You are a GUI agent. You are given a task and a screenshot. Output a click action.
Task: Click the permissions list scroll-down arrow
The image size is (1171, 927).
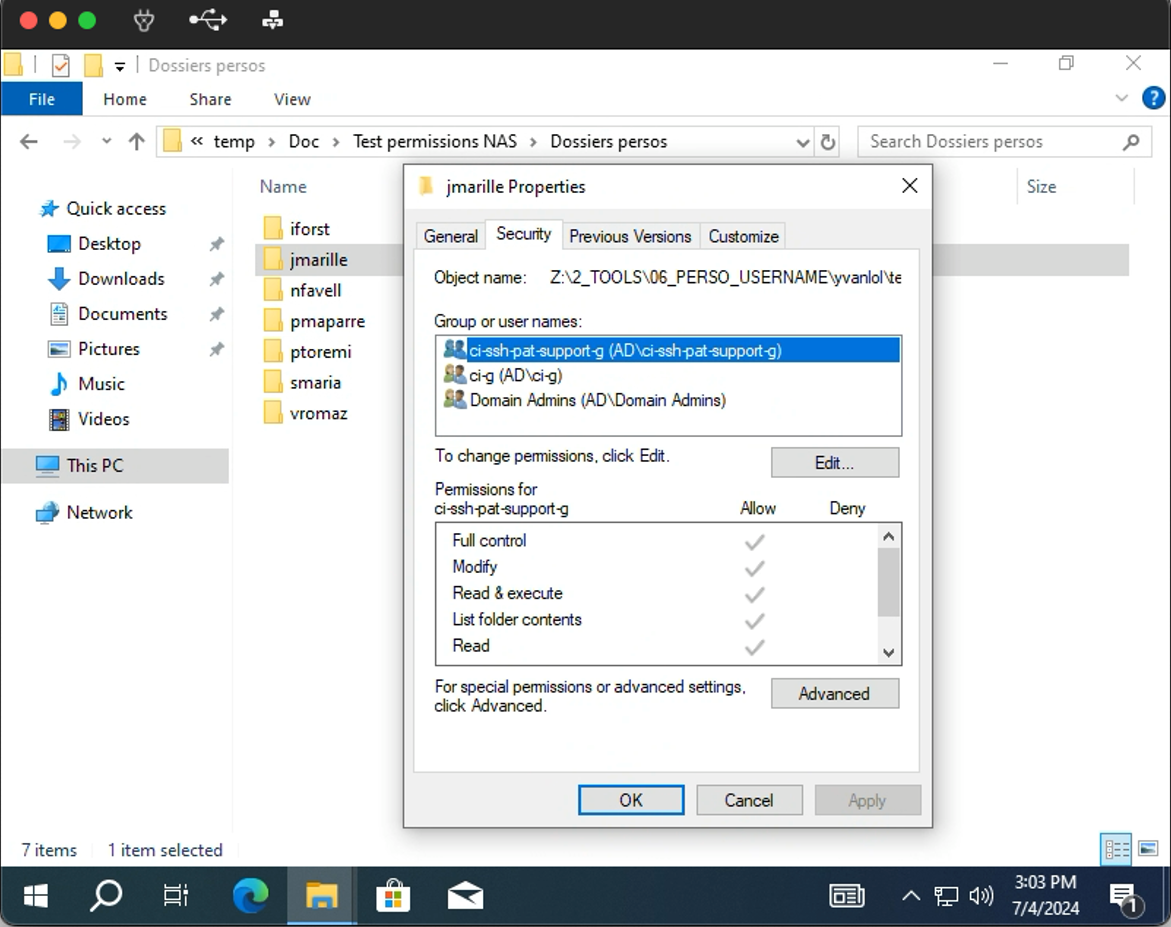point(888,652)
